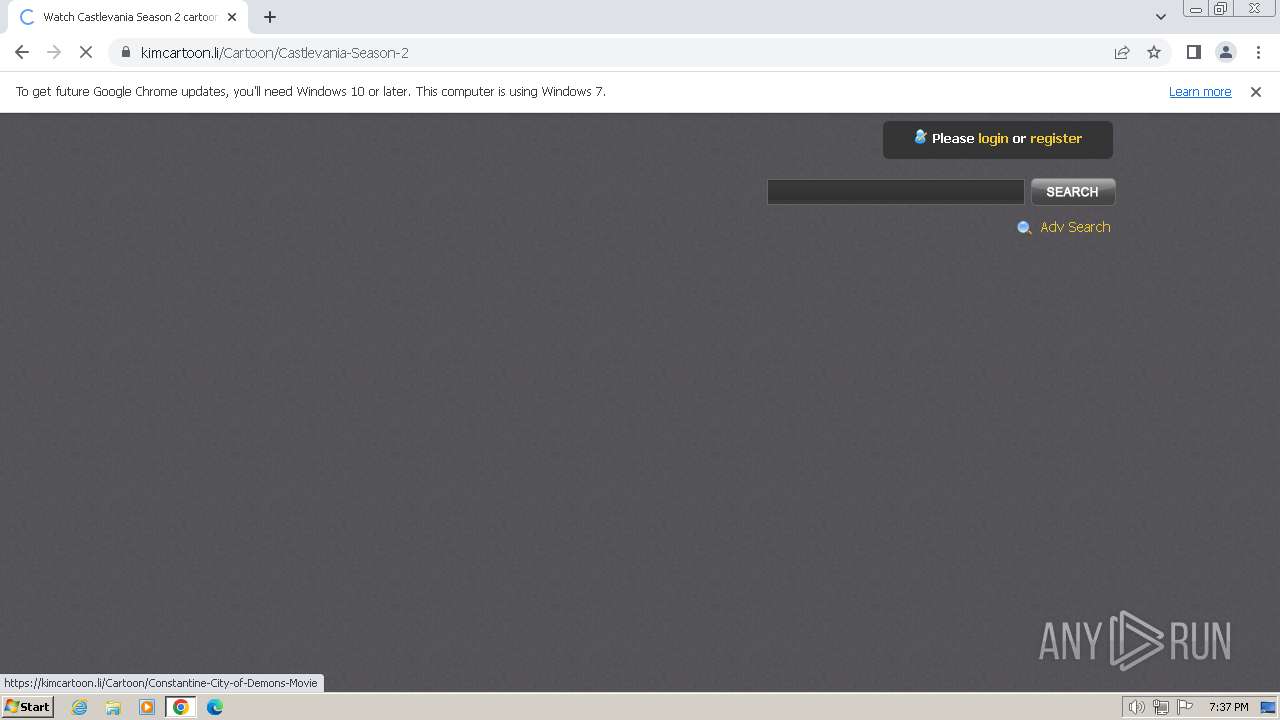The width and height of the screenshot is (1280, 720).
Task: Click the 7:37 PM system clock
Action: pyautogui.click(x=1228, y=707)
